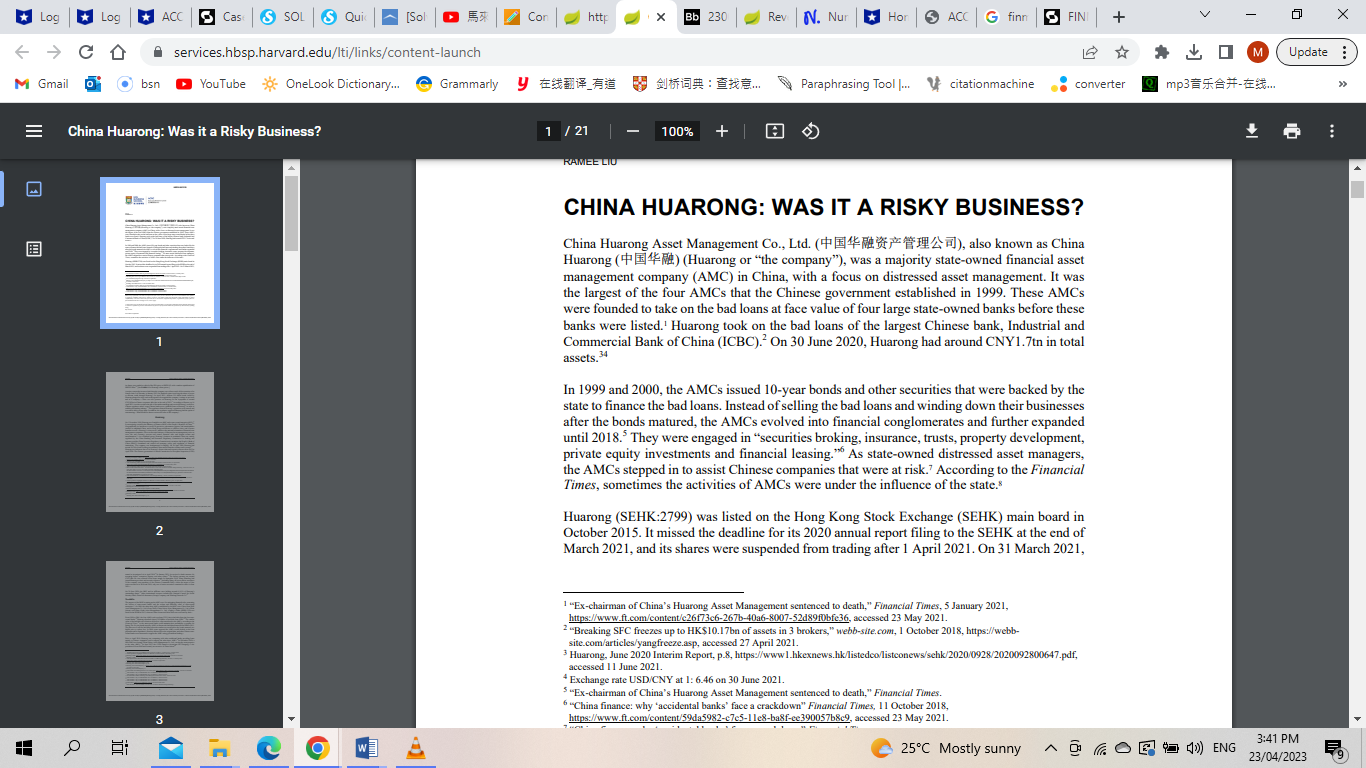This screenshot has height=768, width=1366.
Task: Click the document vertical scrollbar thumb
Action: (x=1357, y=190)
